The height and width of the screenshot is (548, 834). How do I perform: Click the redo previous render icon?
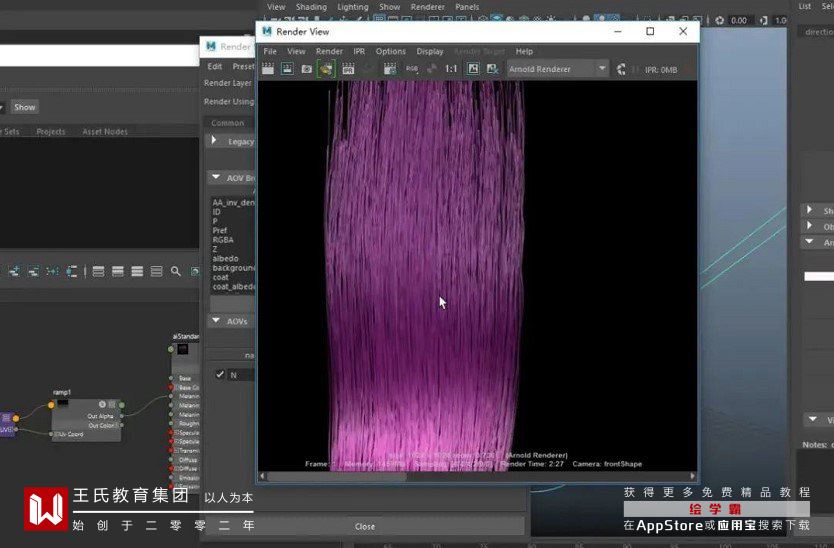click(x=268, y=69)
